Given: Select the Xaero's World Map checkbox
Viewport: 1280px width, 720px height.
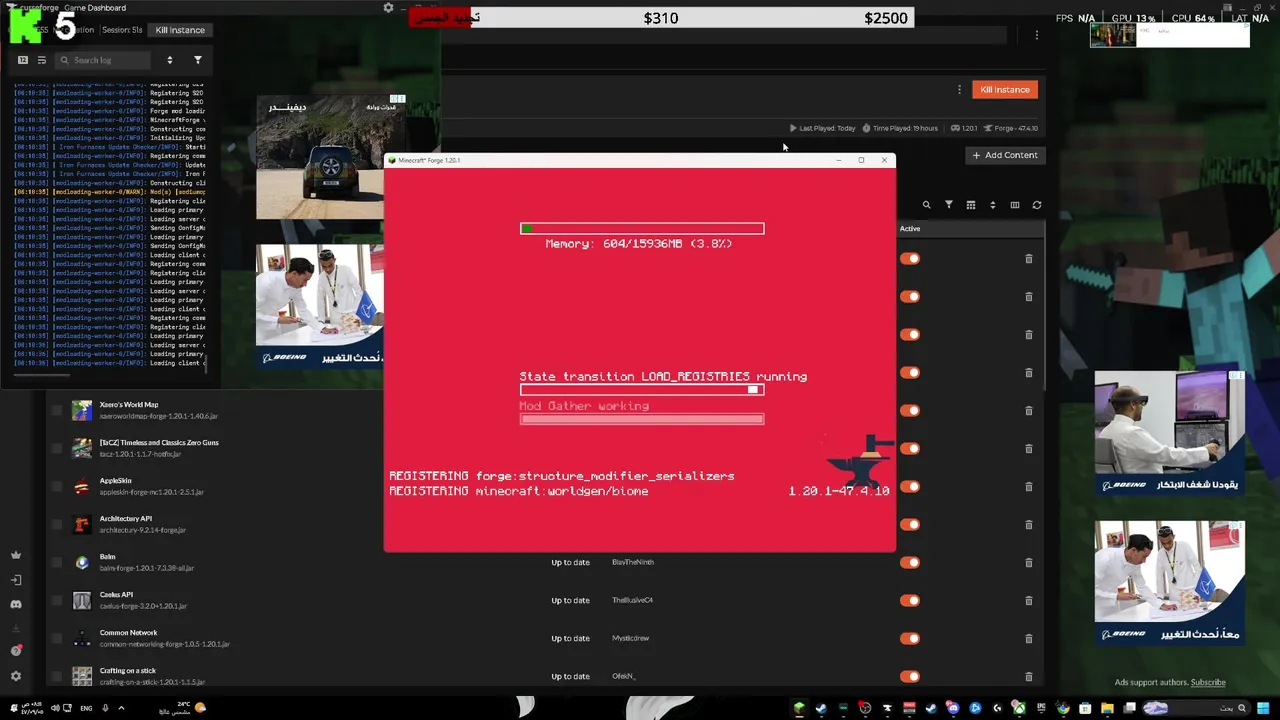Looking at the screenshot, I should [x=56, y=410].
